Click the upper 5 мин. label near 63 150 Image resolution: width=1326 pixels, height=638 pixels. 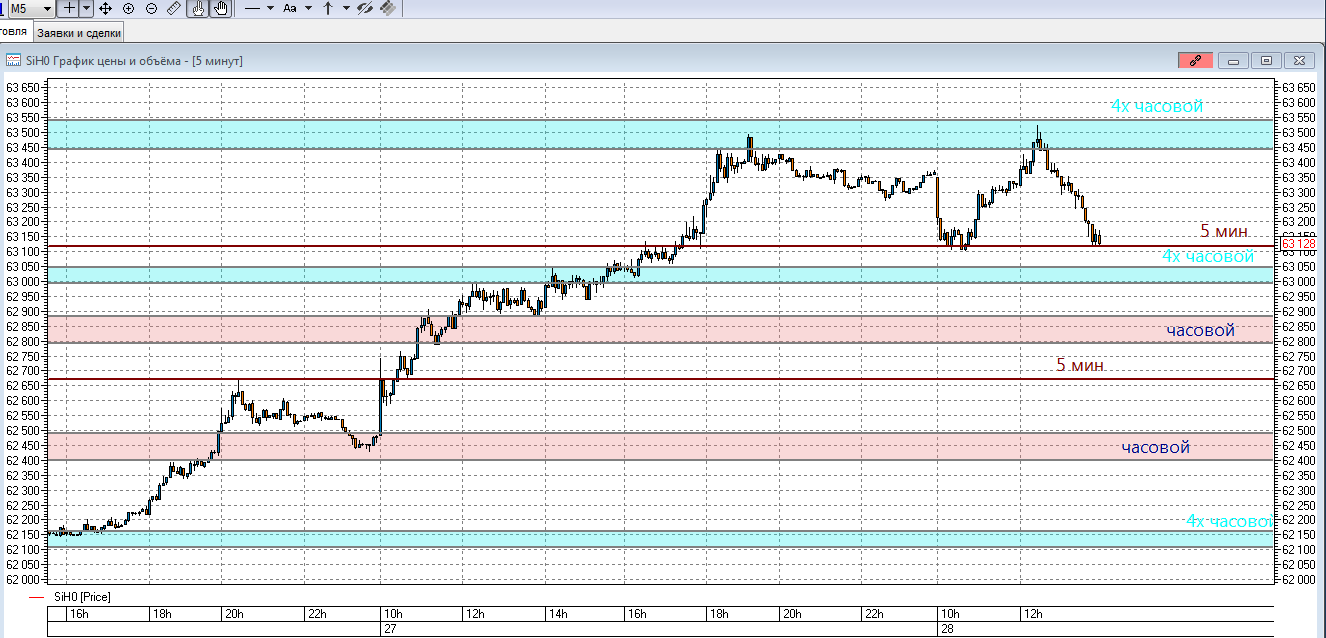[x=1225, y=231]
